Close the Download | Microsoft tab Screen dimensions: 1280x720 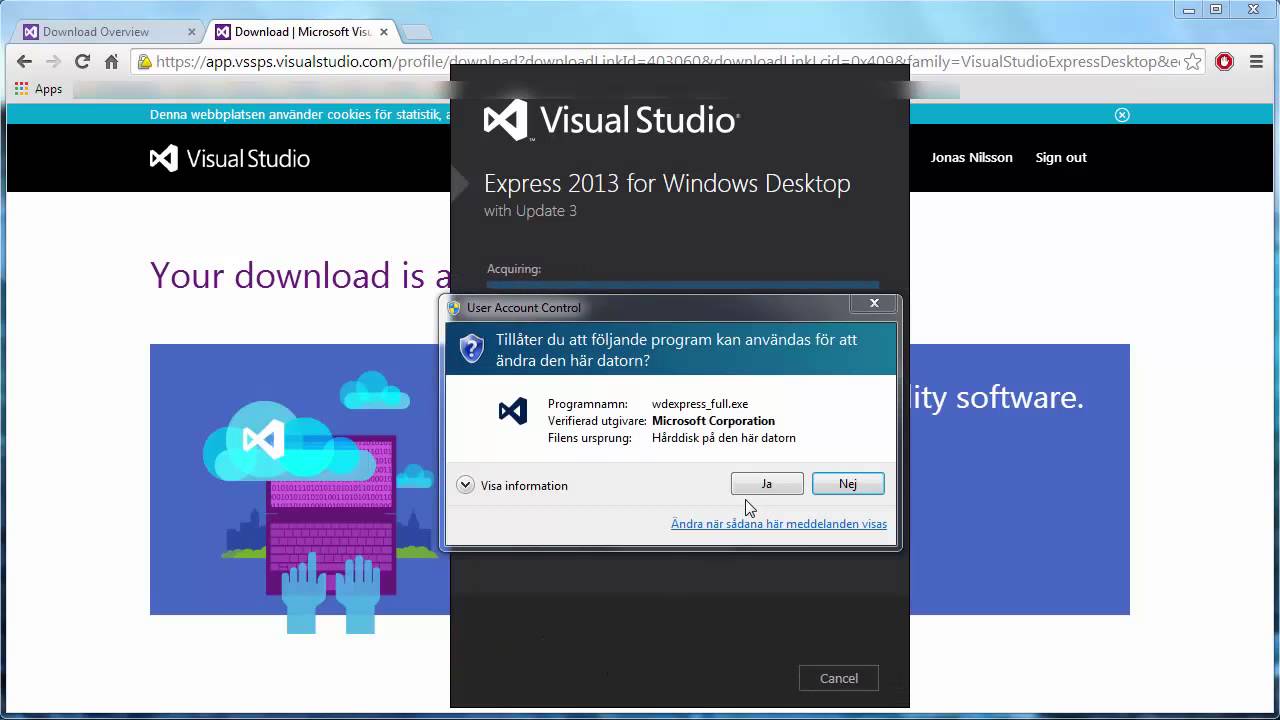(383, 32)
